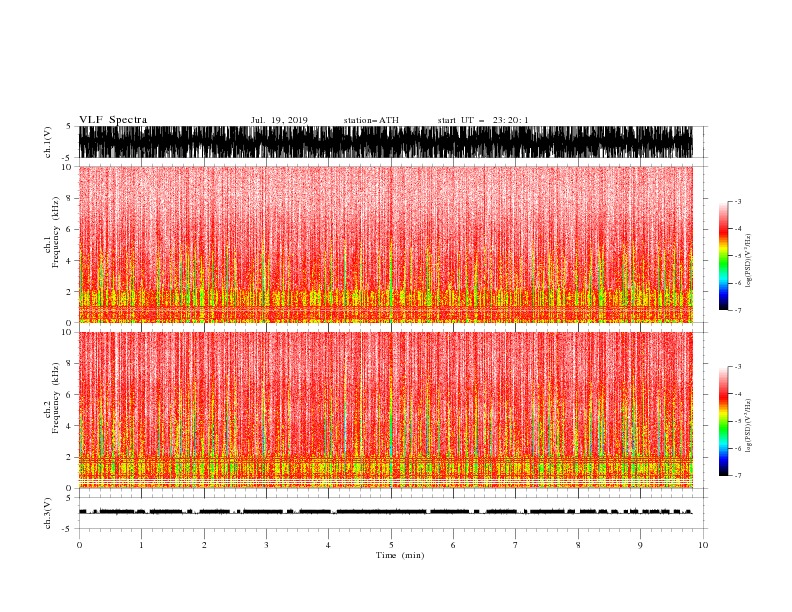Viewport: 792px width, 612px height.
Task: Click inside the ch.2 spectrogram panel
Action: [386, 410]
